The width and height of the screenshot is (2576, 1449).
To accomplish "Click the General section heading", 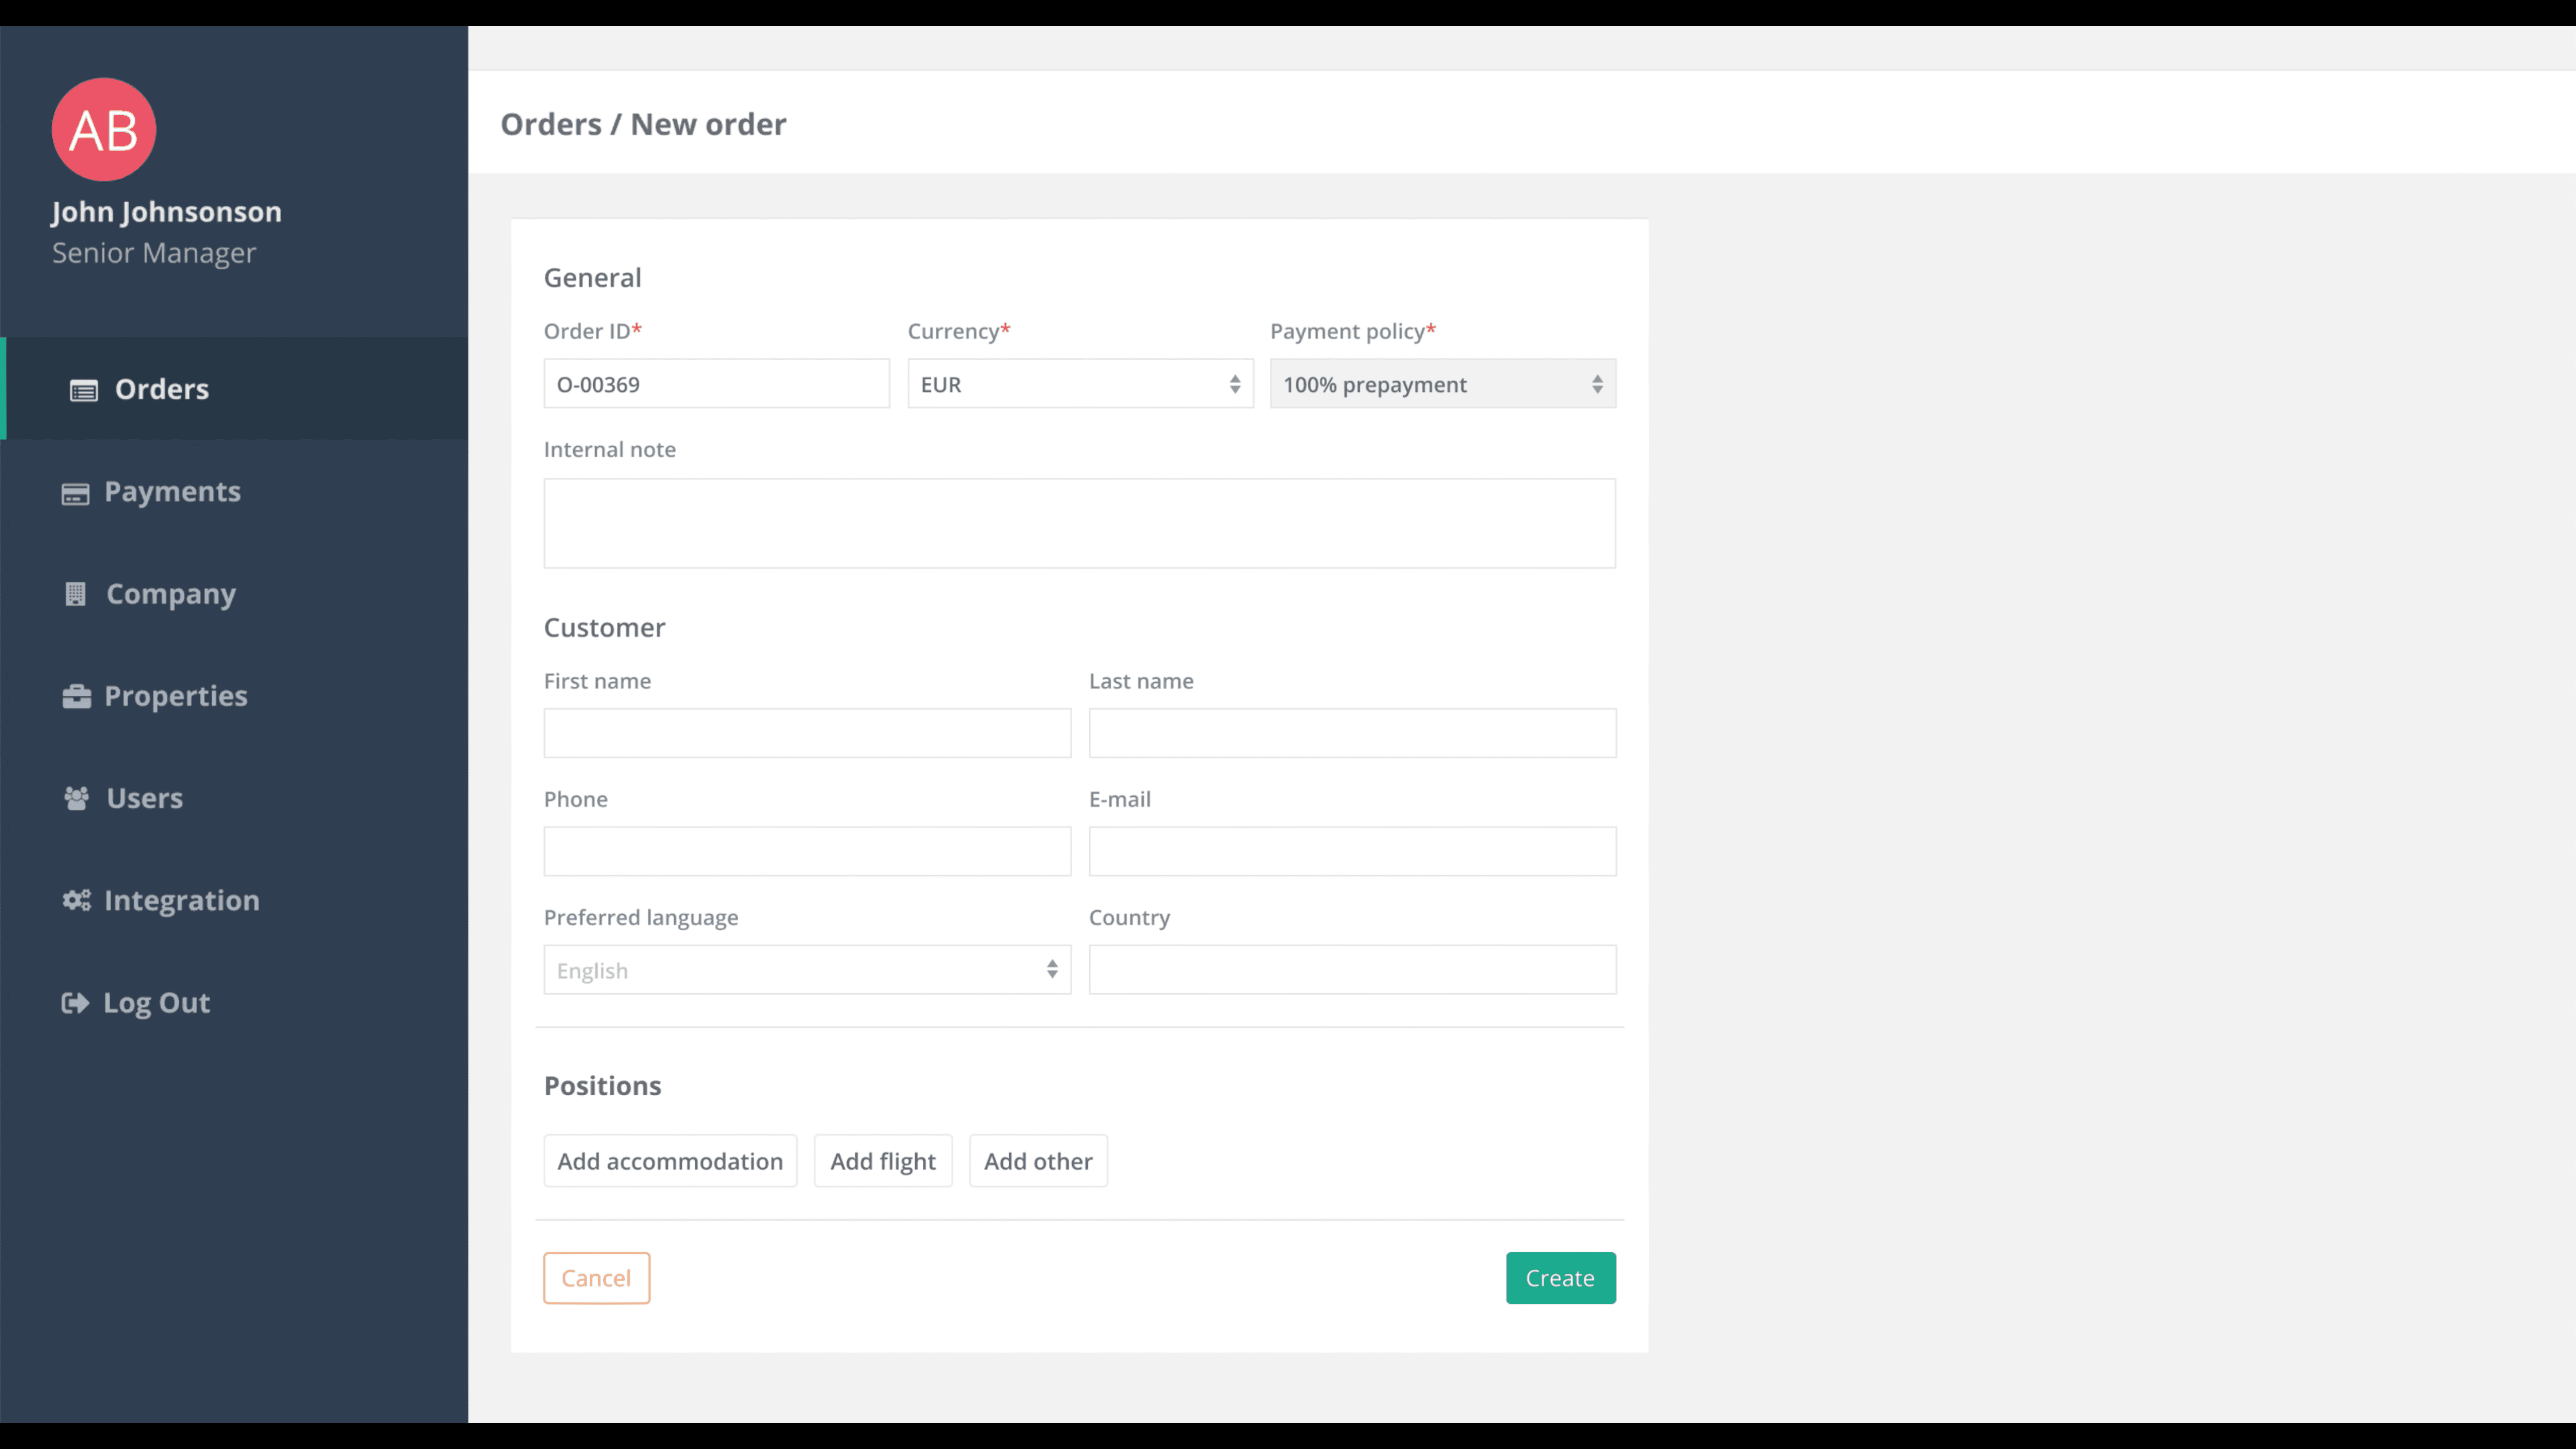I will (x=592, y=278).
